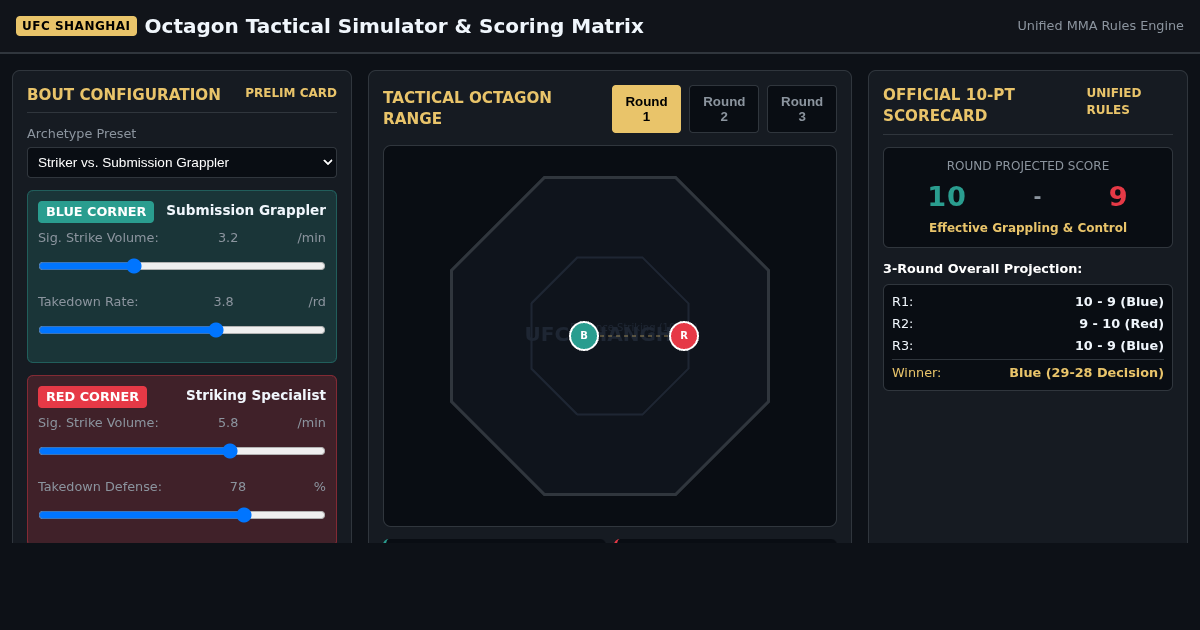The image size is (1200, 630).
Task: Select the Round 1 tab
Action: coord(646,109)
